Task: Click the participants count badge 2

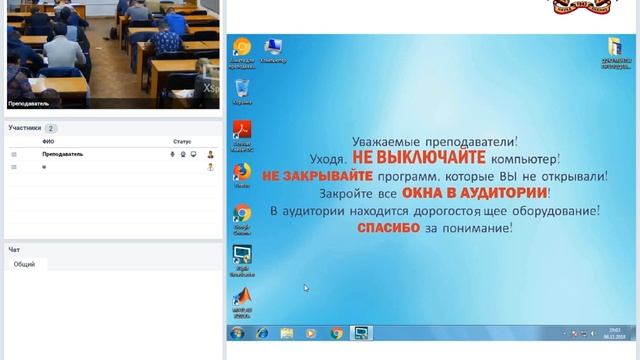Action: pos(51,128)
